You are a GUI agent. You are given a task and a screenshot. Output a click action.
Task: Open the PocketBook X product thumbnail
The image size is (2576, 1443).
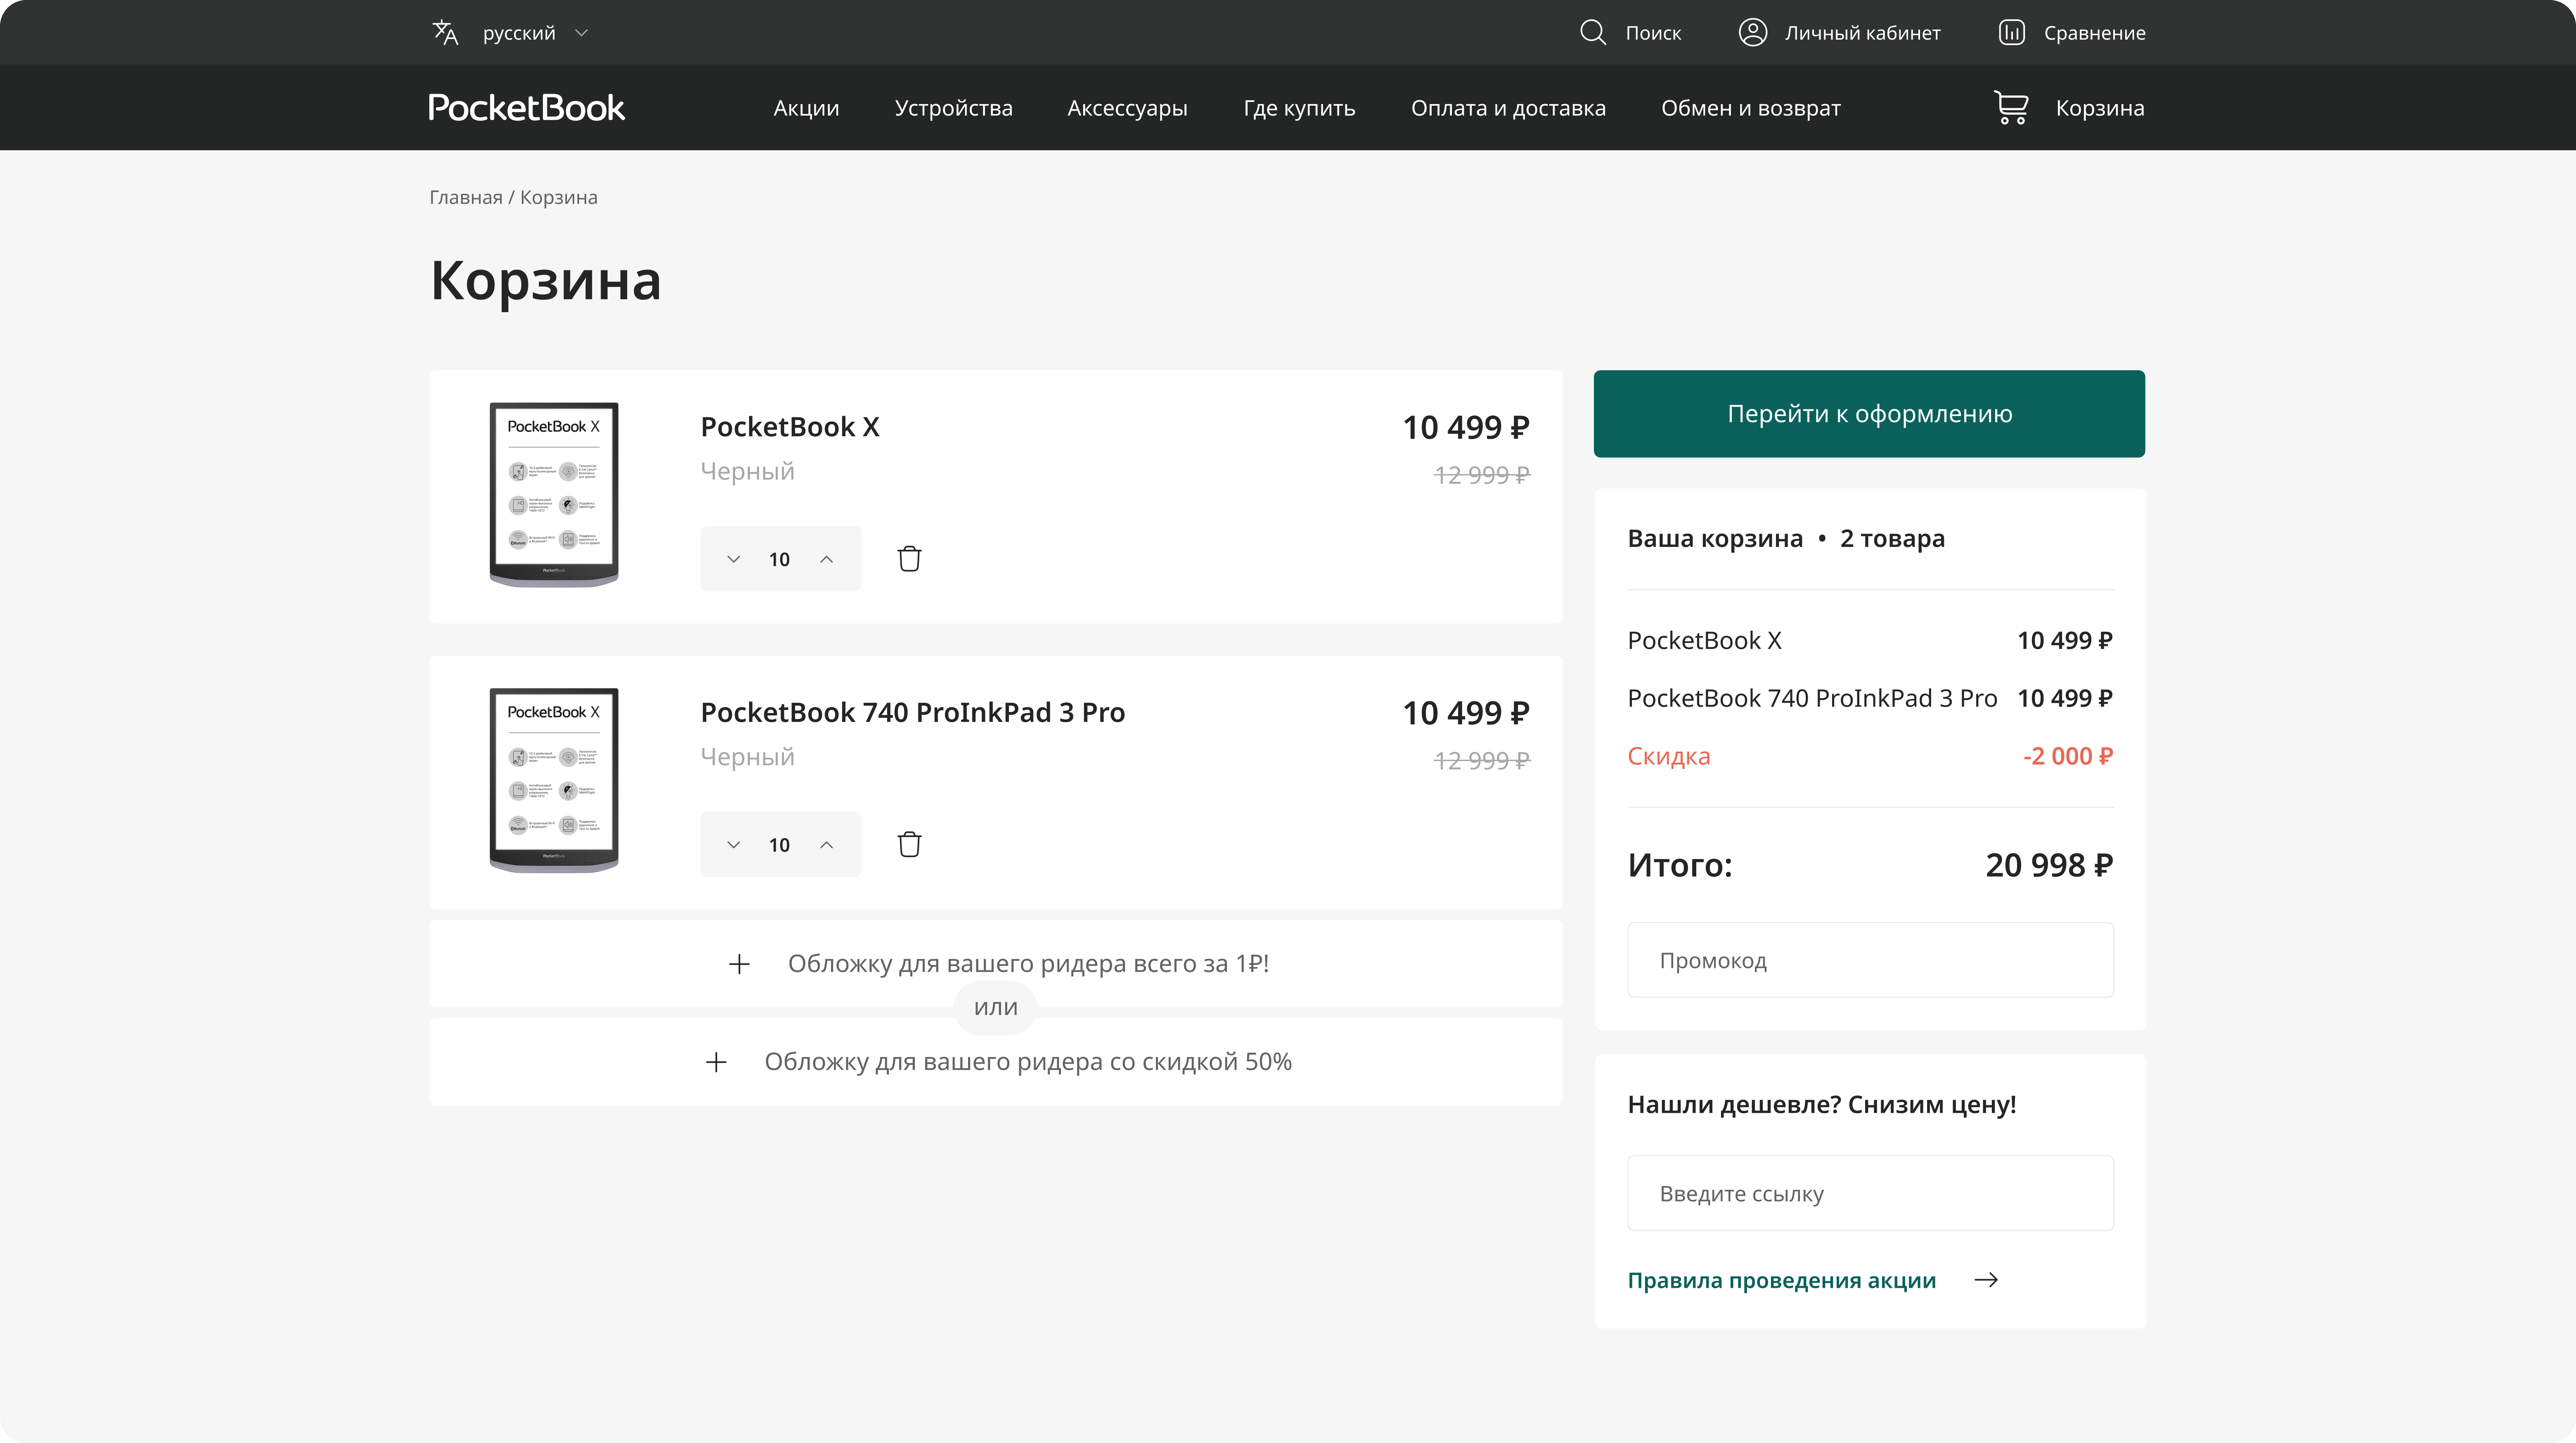(x=554, y=495)
